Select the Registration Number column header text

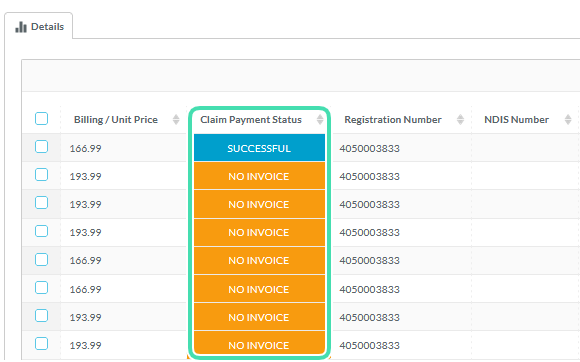click(x=393, y=120)
